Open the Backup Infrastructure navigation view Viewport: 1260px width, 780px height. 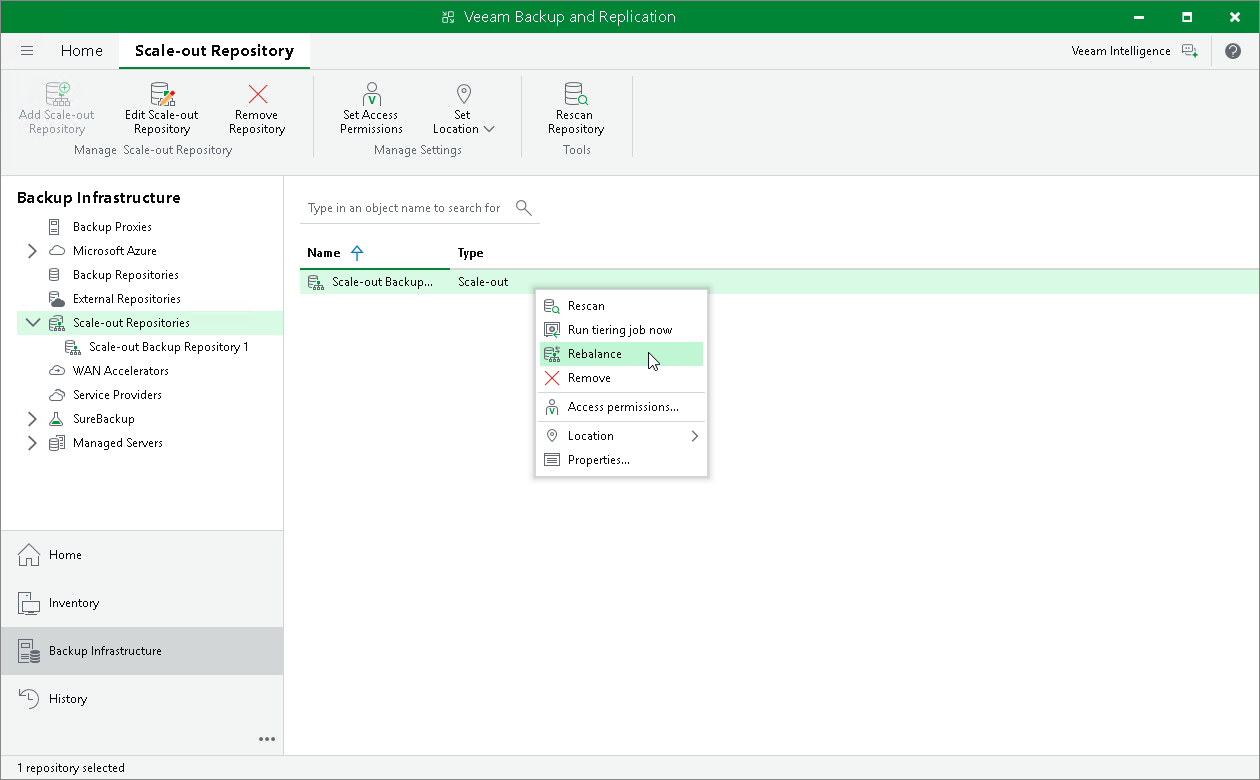click(142, 651)
